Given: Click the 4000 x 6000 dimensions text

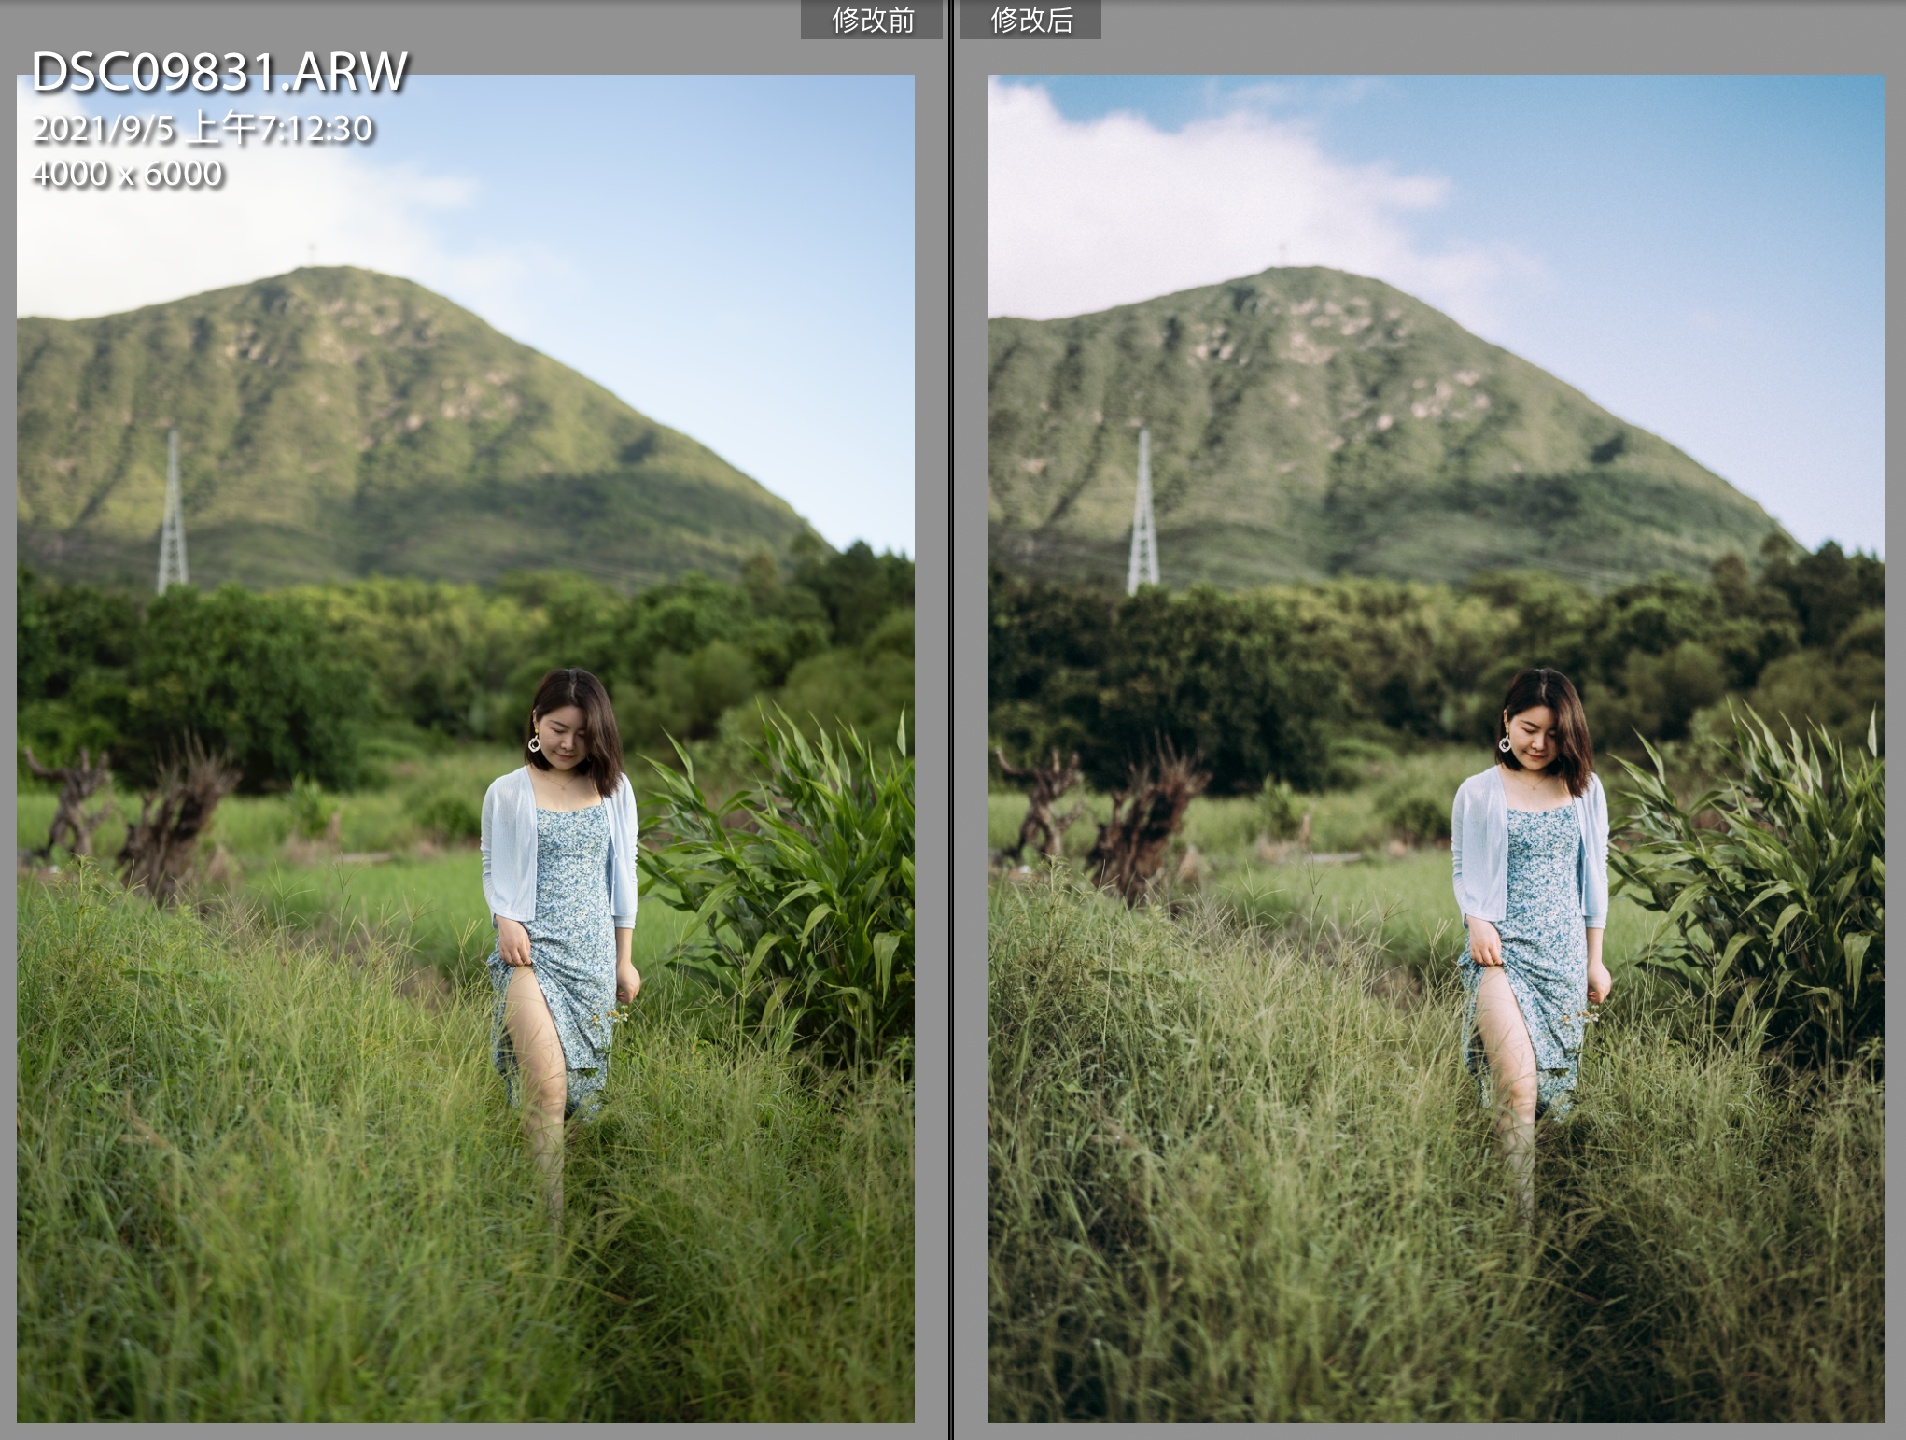Looking at the screenshot, I should (x=128, y=174).
